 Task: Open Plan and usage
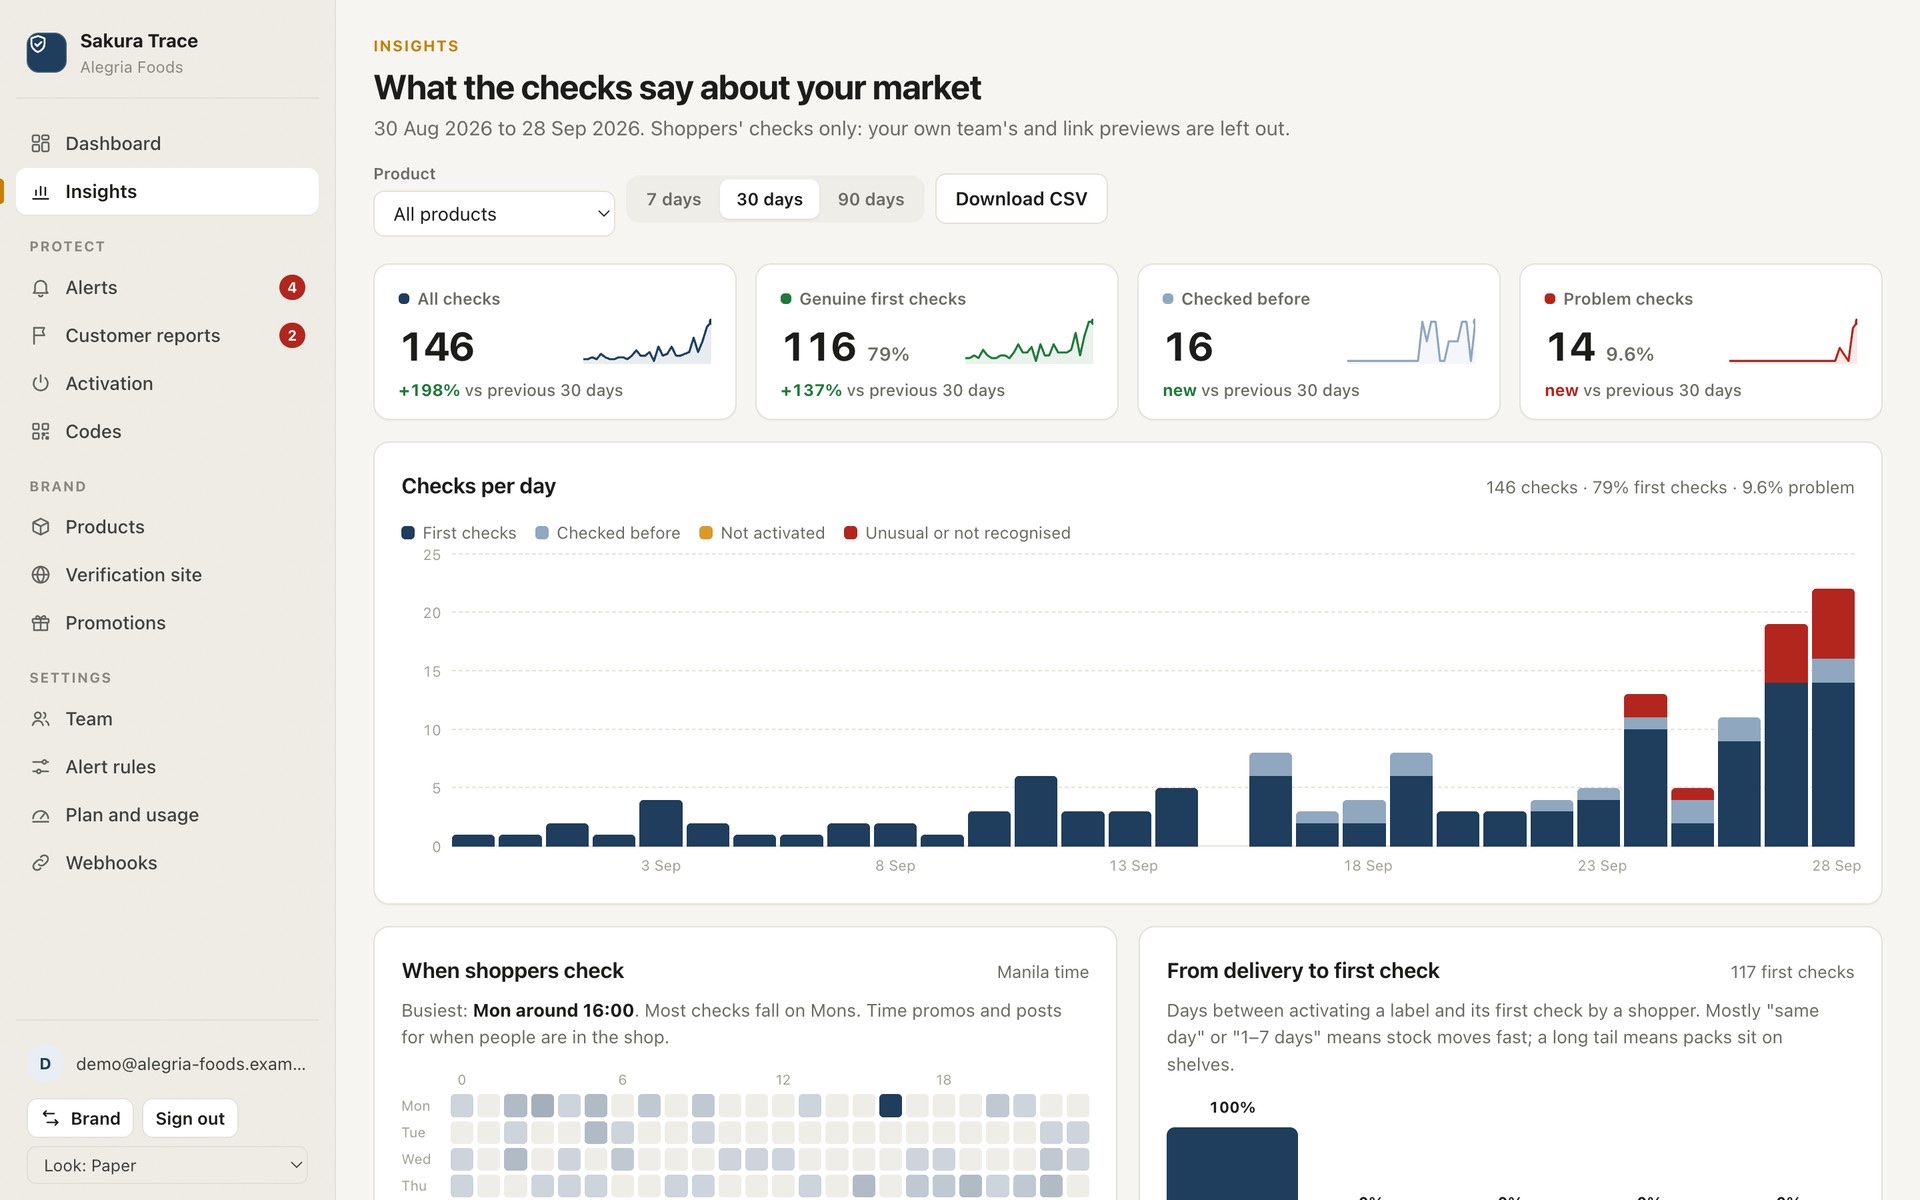[167, 815]
